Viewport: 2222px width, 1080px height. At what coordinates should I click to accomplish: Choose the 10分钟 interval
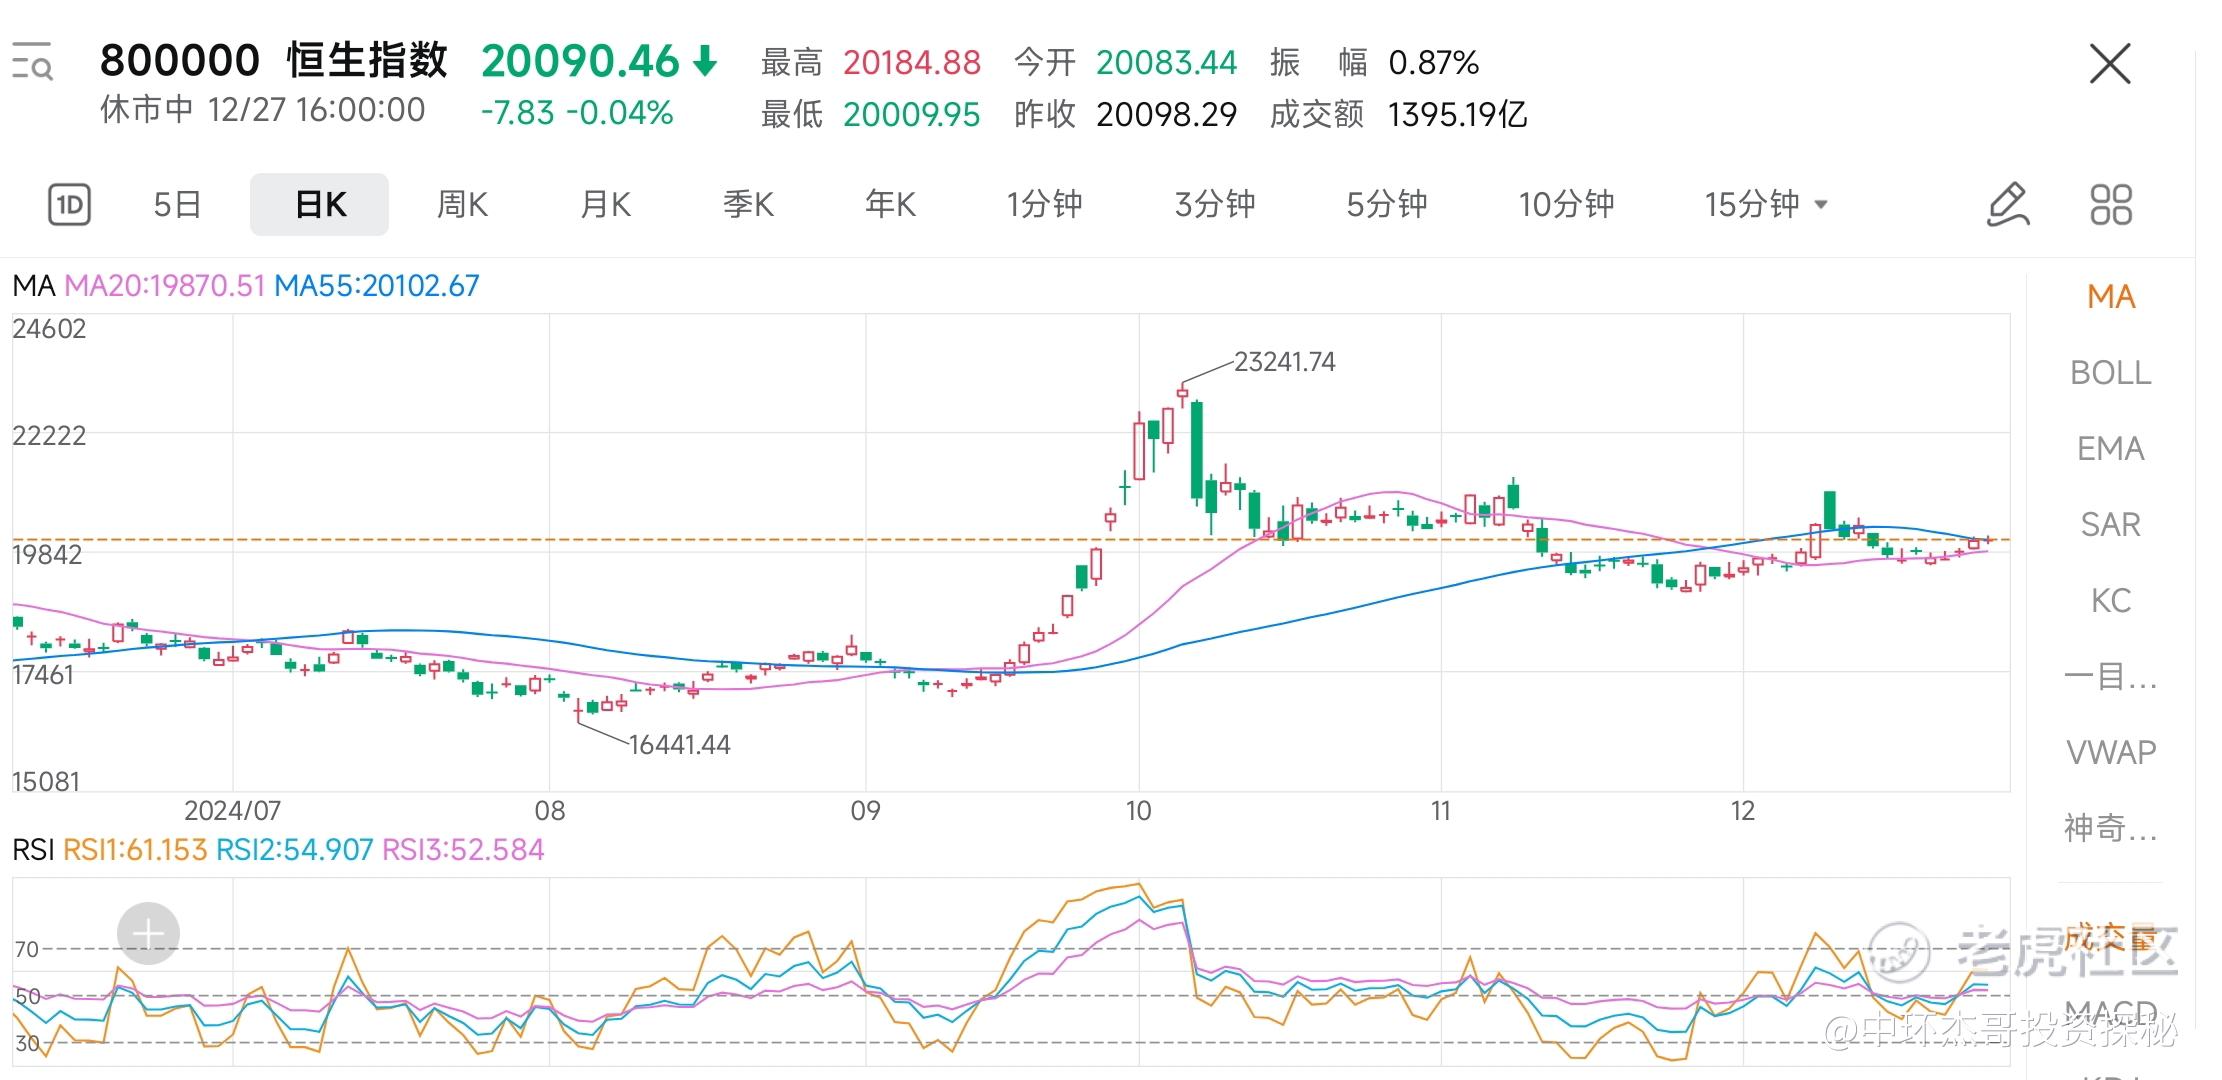tap(1566, 204)
